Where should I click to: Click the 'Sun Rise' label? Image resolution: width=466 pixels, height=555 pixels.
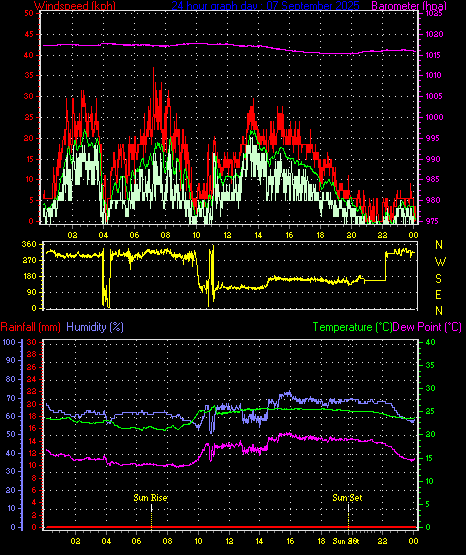click(150, 498)
